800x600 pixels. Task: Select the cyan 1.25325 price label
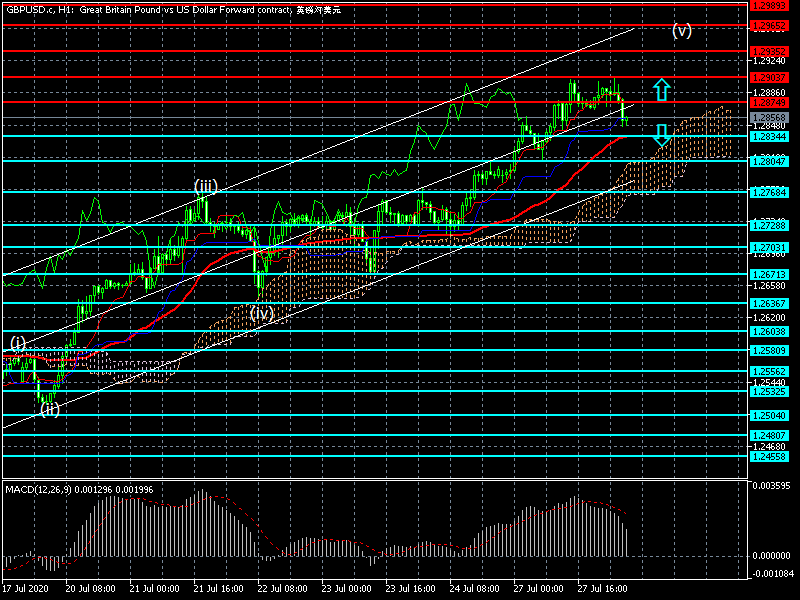tap(769, 391)
